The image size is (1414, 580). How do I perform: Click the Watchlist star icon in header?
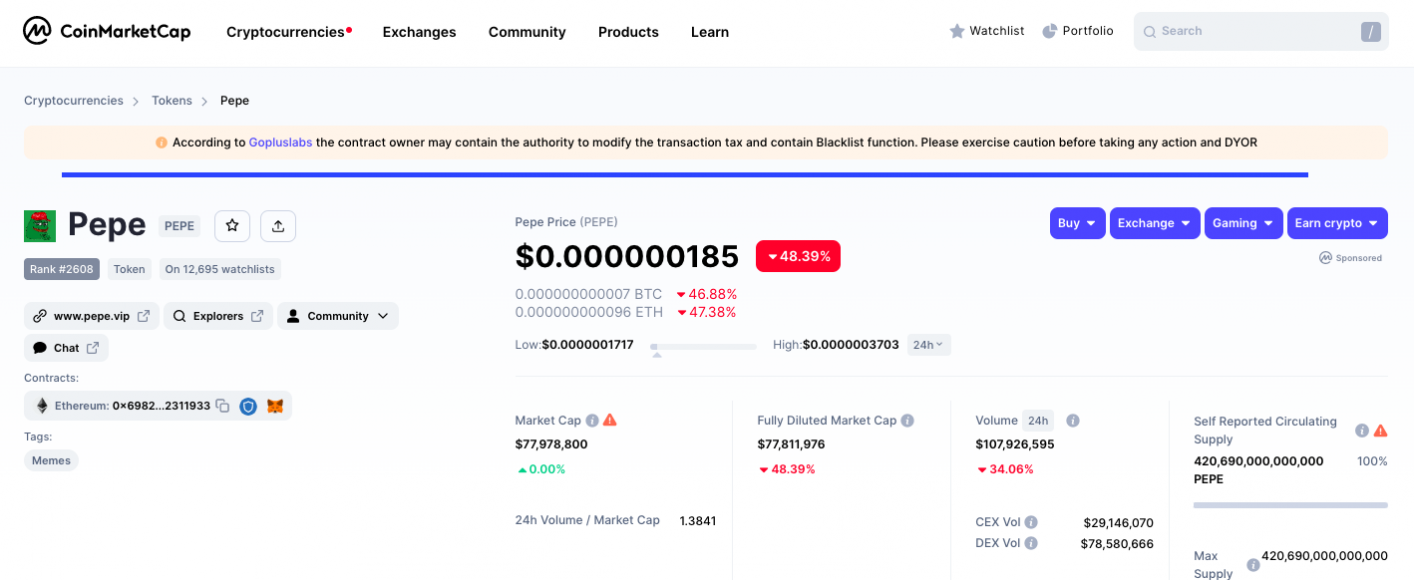pos(957,31)
